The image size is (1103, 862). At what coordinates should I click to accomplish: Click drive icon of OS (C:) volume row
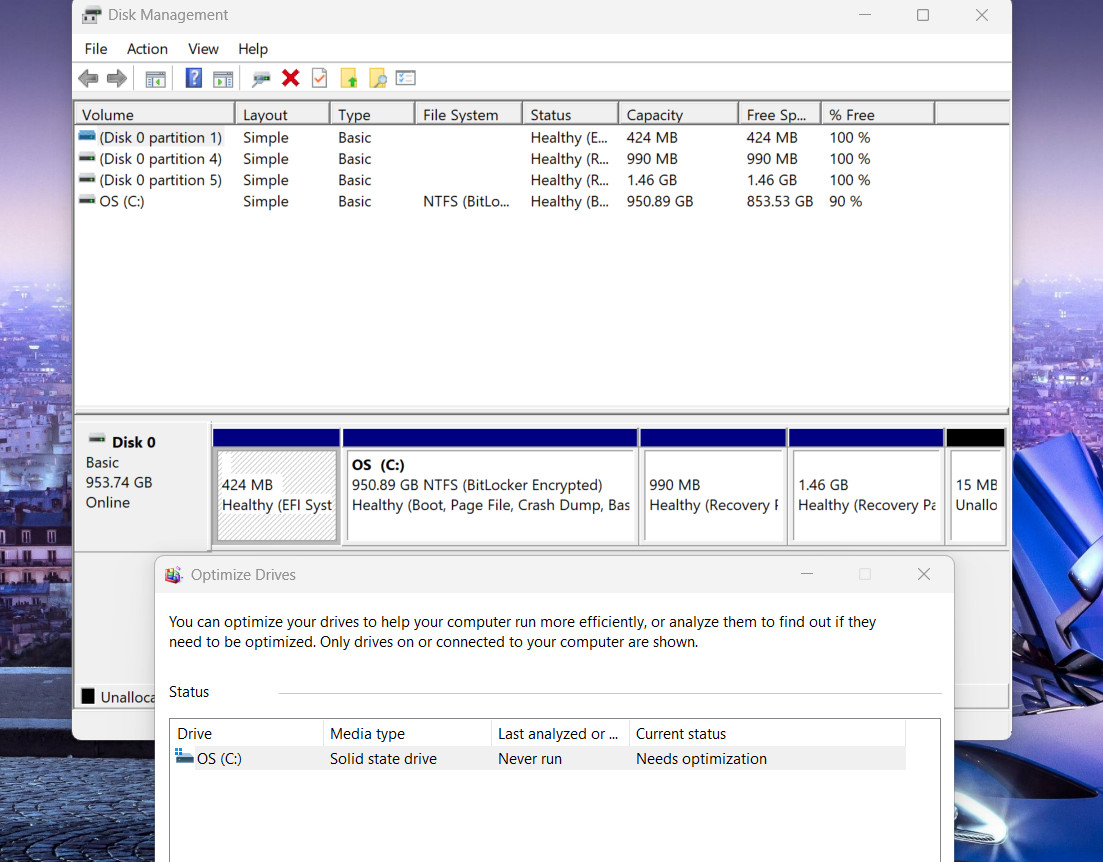point(87,201)
